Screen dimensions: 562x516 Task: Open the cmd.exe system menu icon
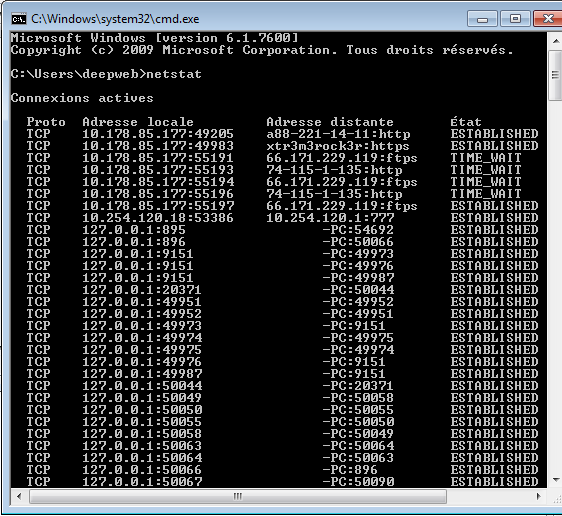(19, 19)
